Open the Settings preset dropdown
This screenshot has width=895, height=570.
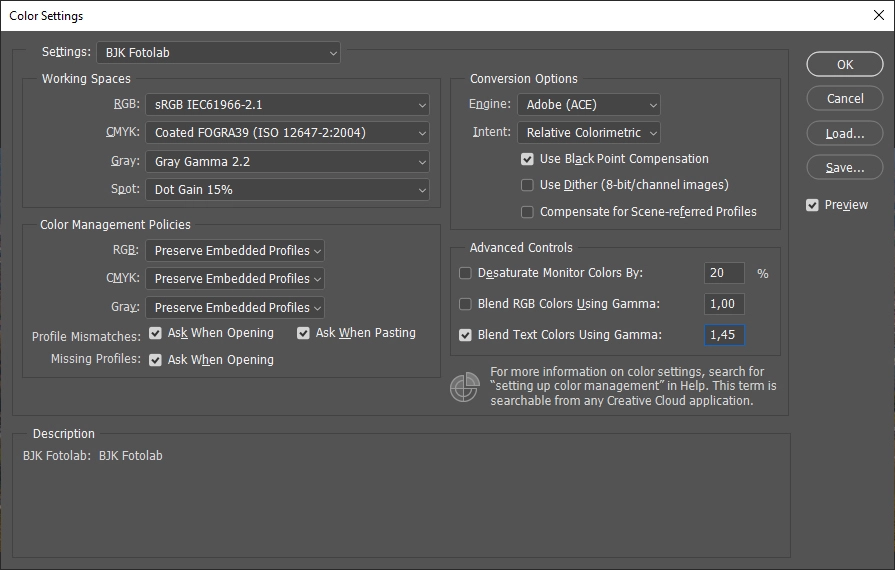click(x=218, y=52)
